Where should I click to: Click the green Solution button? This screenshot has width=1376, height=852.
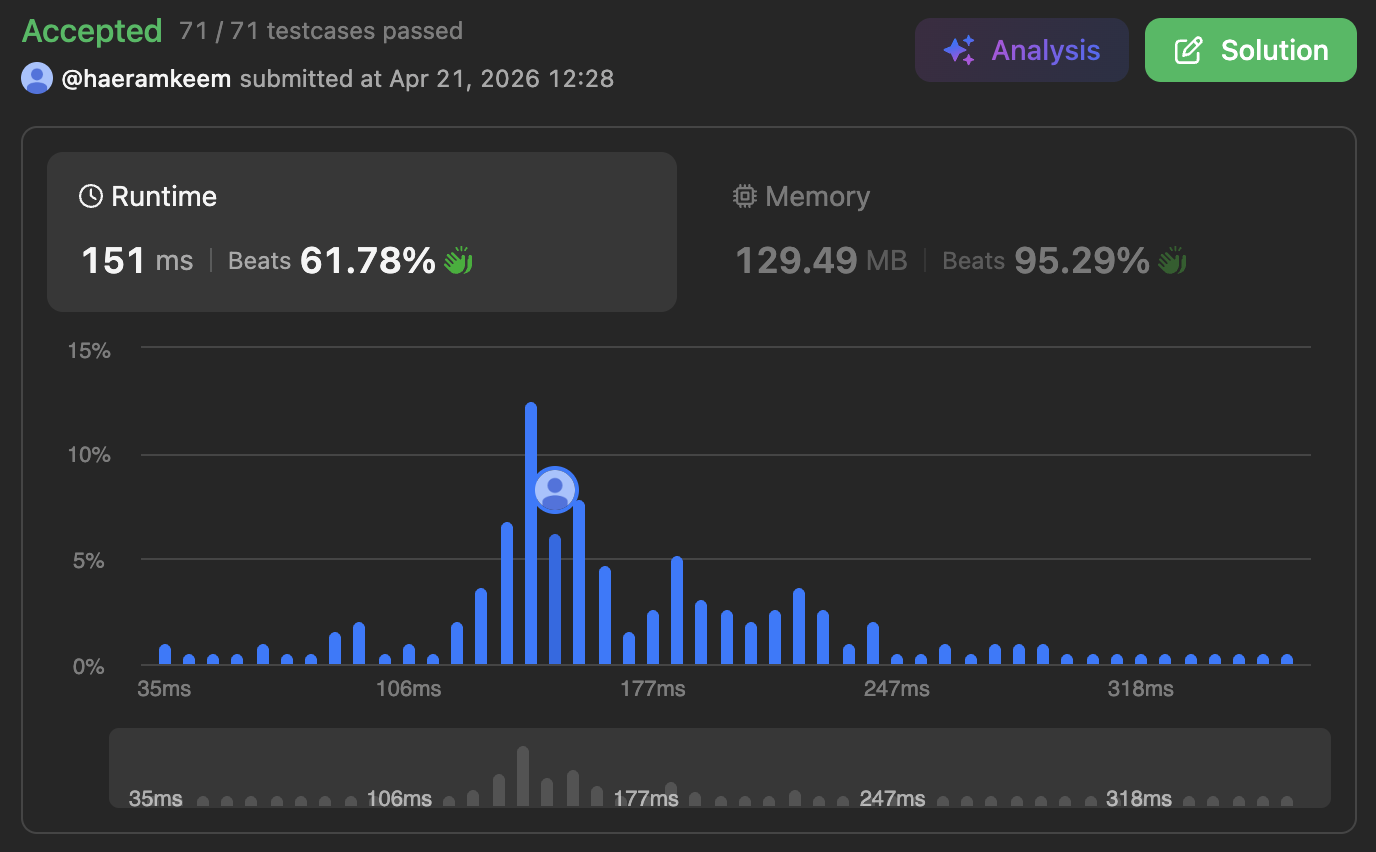[x=1250, y=50]
